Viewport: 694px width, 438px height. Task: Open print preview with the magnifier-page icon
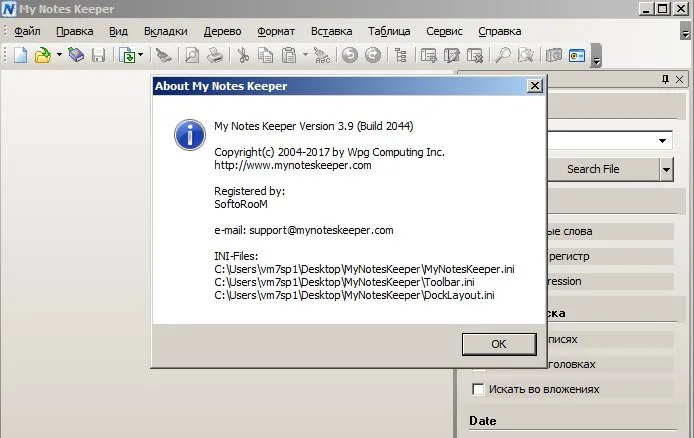coord(192,55)
